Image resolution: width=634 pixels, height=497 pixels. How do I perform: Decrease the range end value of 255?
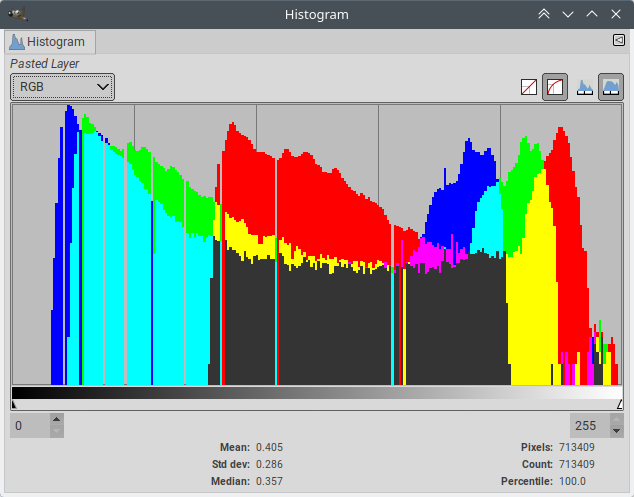pos(616,431)
